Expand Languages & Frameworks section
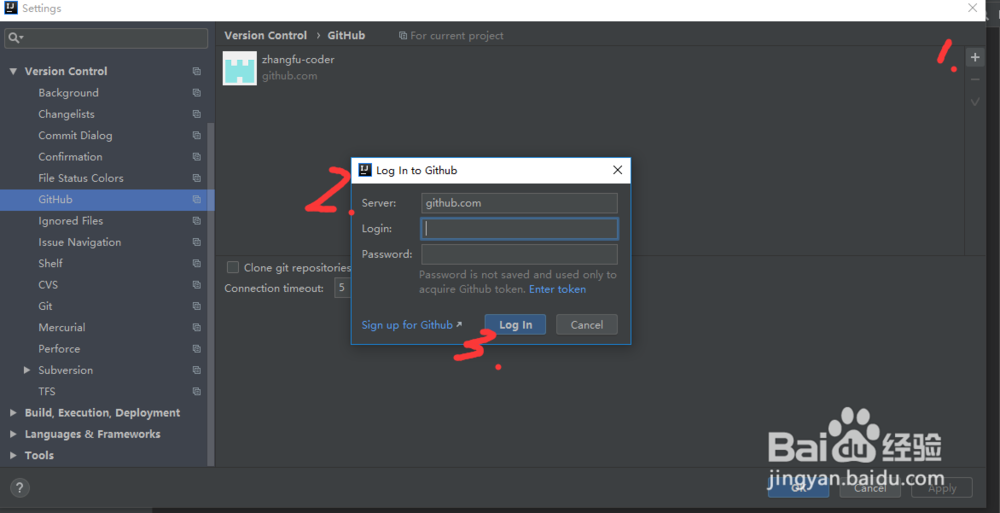Image resolution: width=1000 pixels, height=513 pixels. pos(13,434)
